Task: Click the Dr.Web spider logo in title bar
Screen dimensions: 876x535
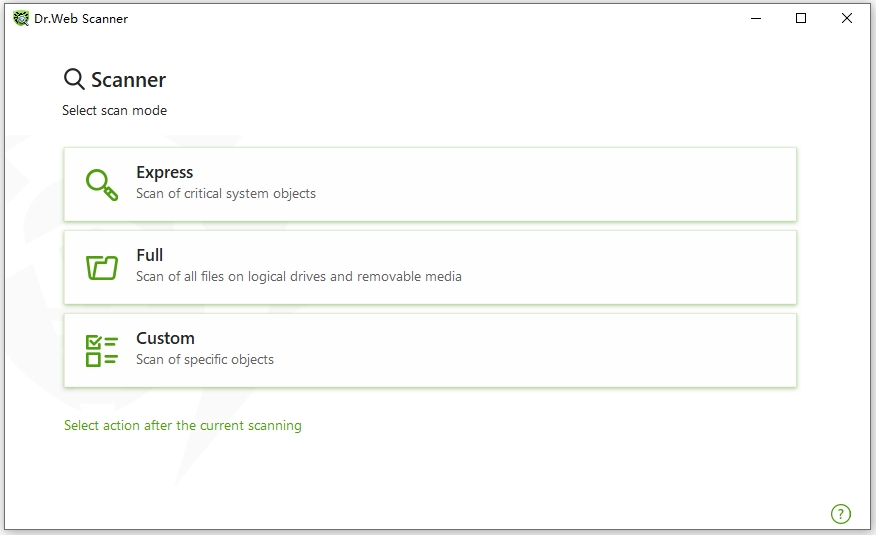Action: pos(21,18)
